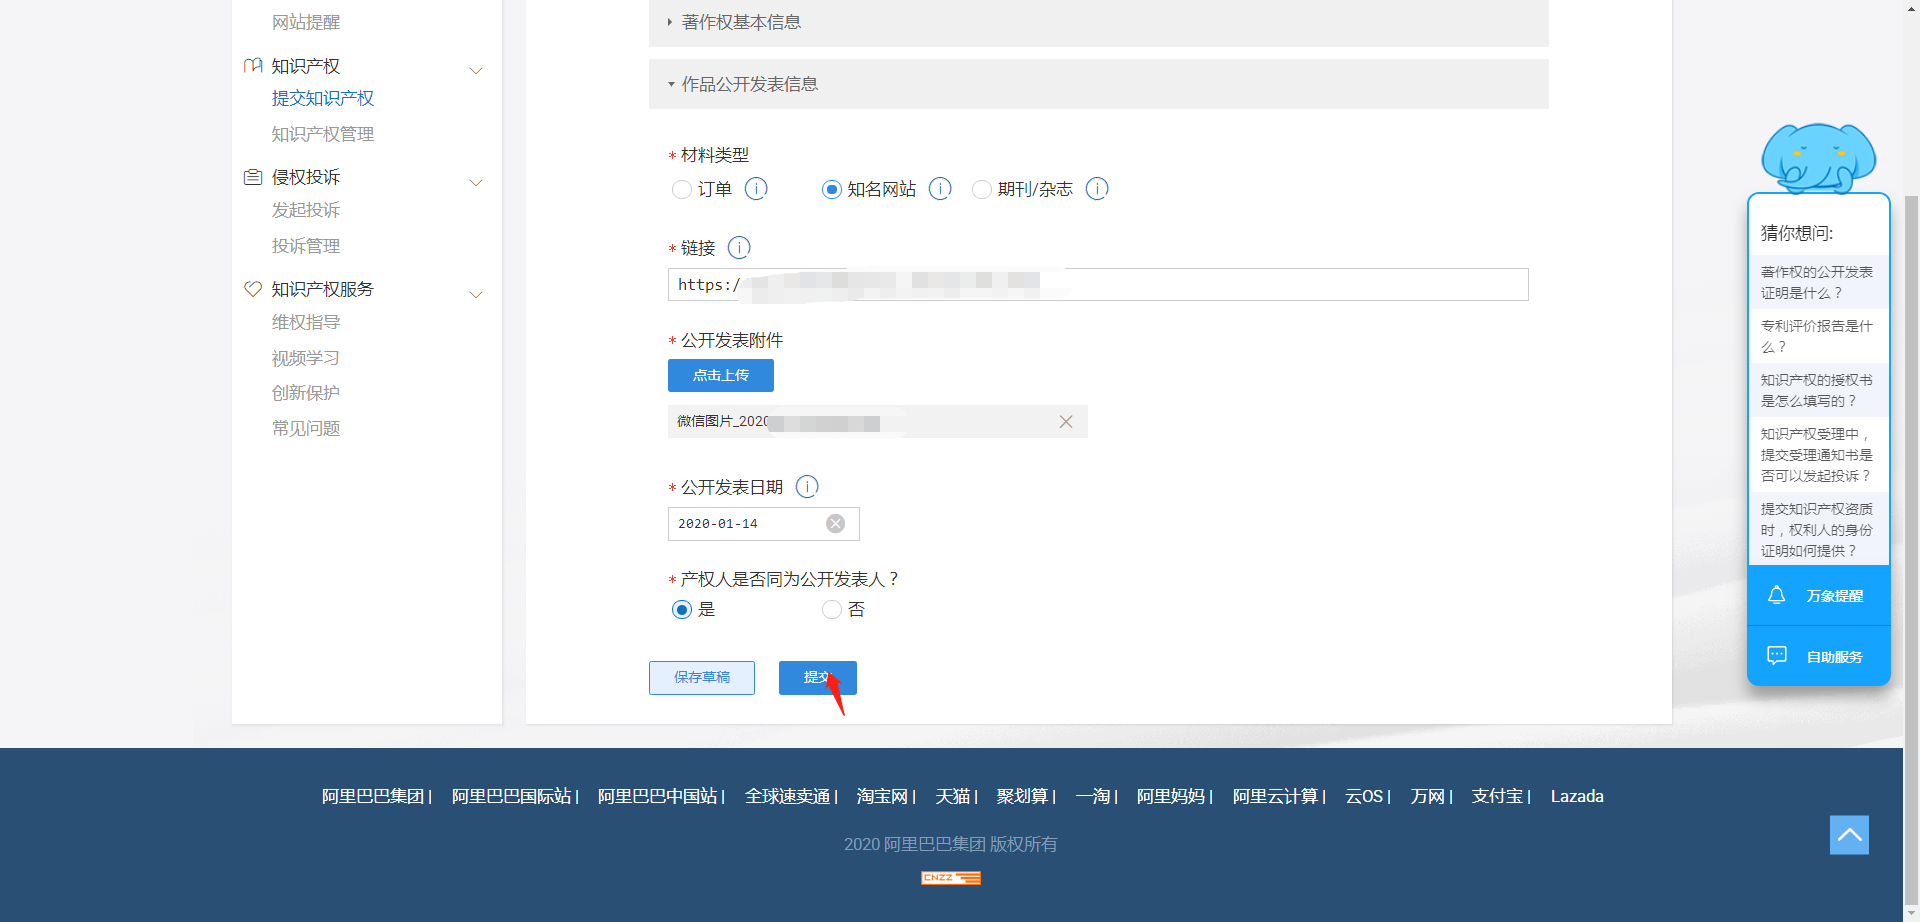Click the chat bubble icon for 自助服务
The image size is (1920, 922).
[x=1777, y=656]
